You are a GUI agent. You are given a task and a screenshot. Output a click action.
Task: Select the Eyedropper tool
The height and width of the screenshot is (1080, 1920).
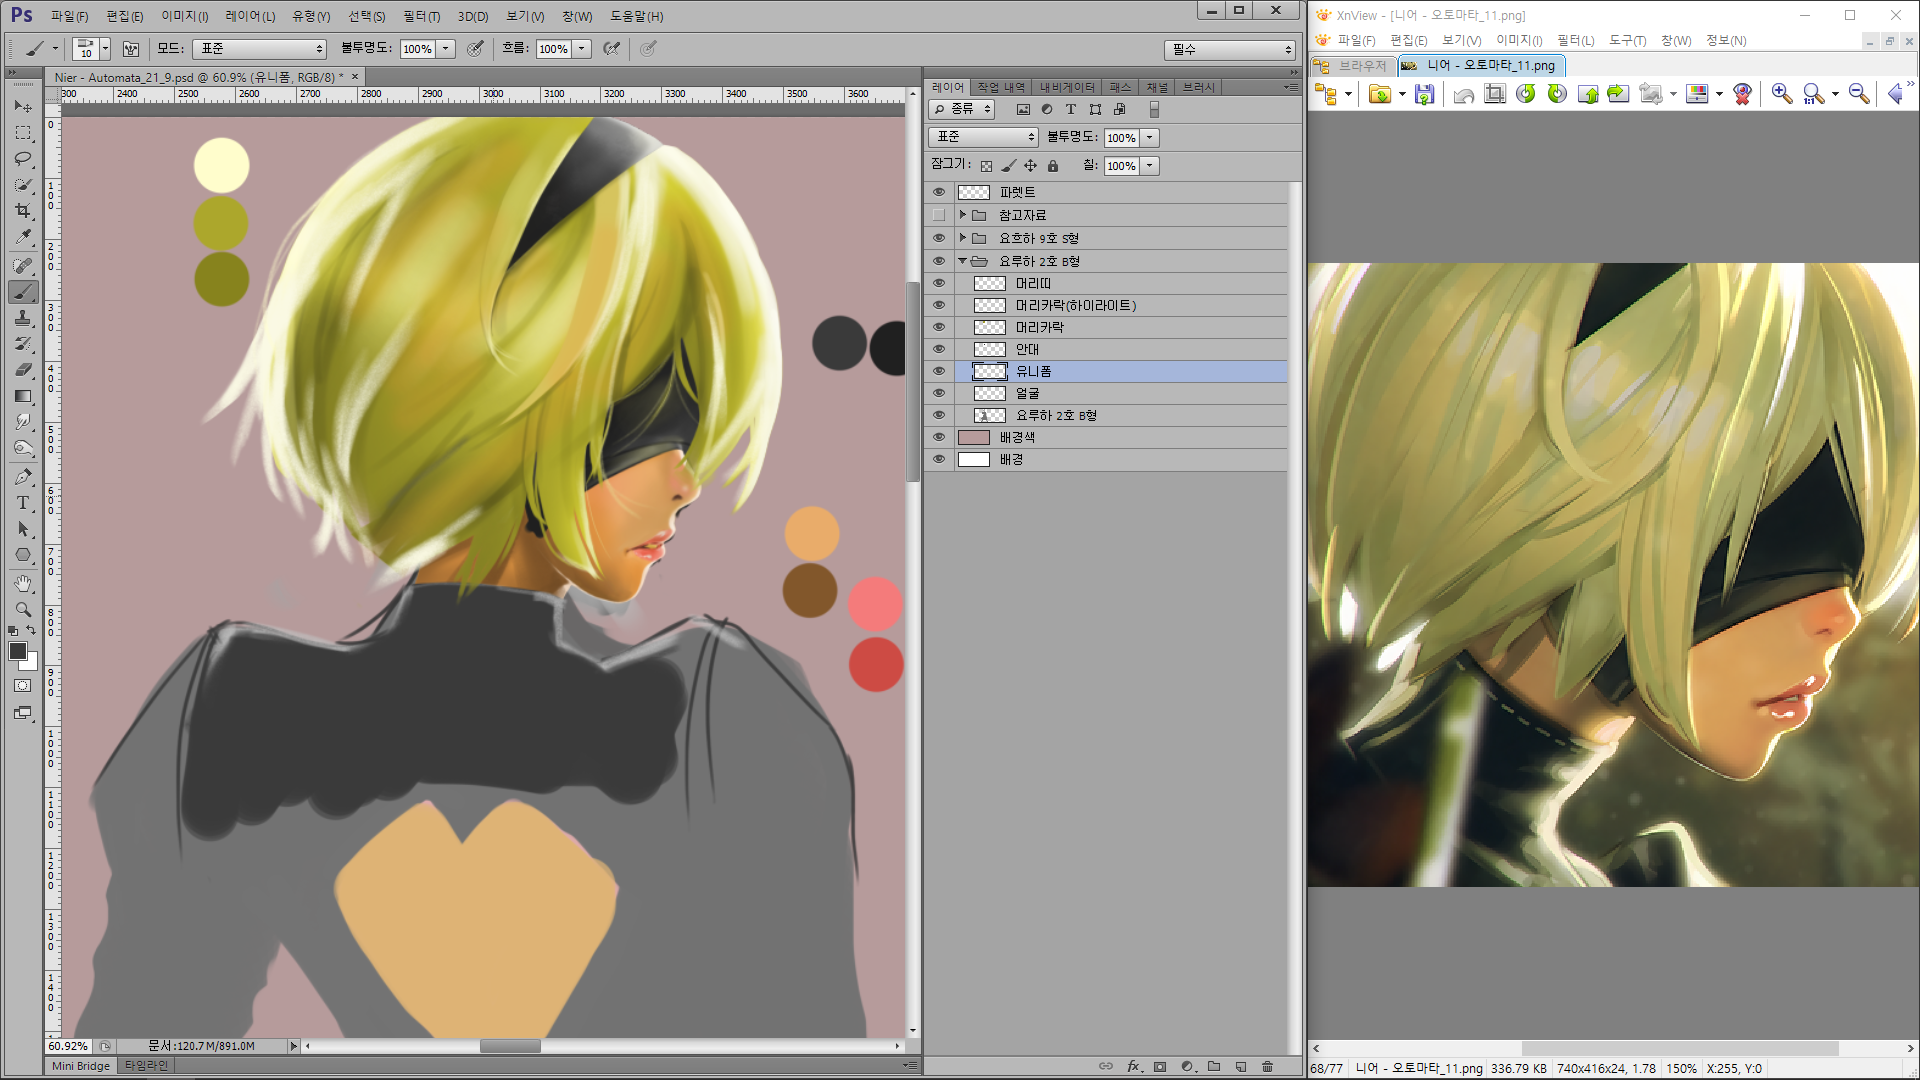point(22,238)
